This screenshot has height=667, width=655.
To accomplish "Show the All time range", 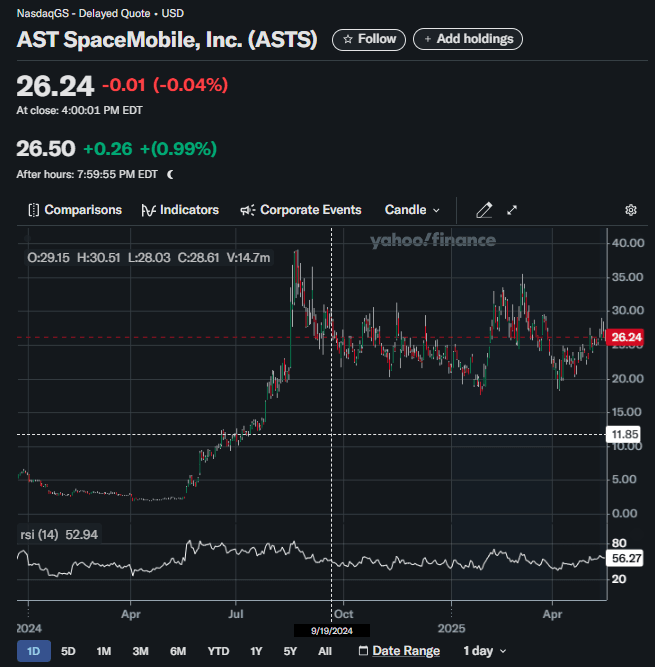I will [325, 651].
